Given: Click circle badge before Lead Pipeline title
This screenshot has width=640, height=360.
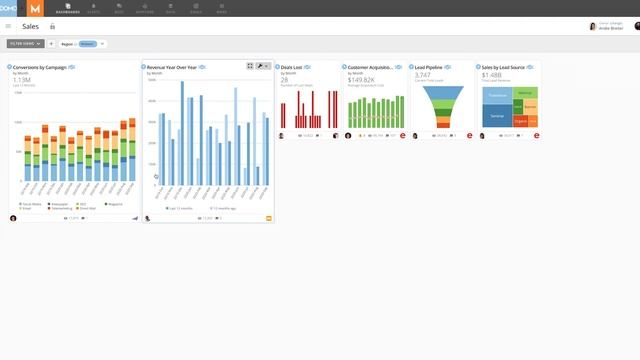Looking at the screenshot, I should point(411,67).
